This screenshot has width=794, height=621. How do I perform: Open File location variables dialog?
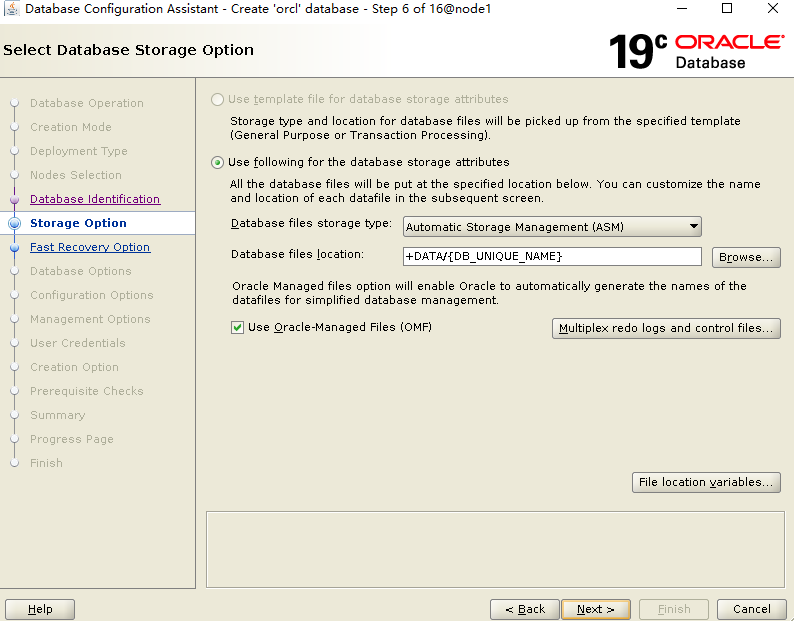[706, 482]
